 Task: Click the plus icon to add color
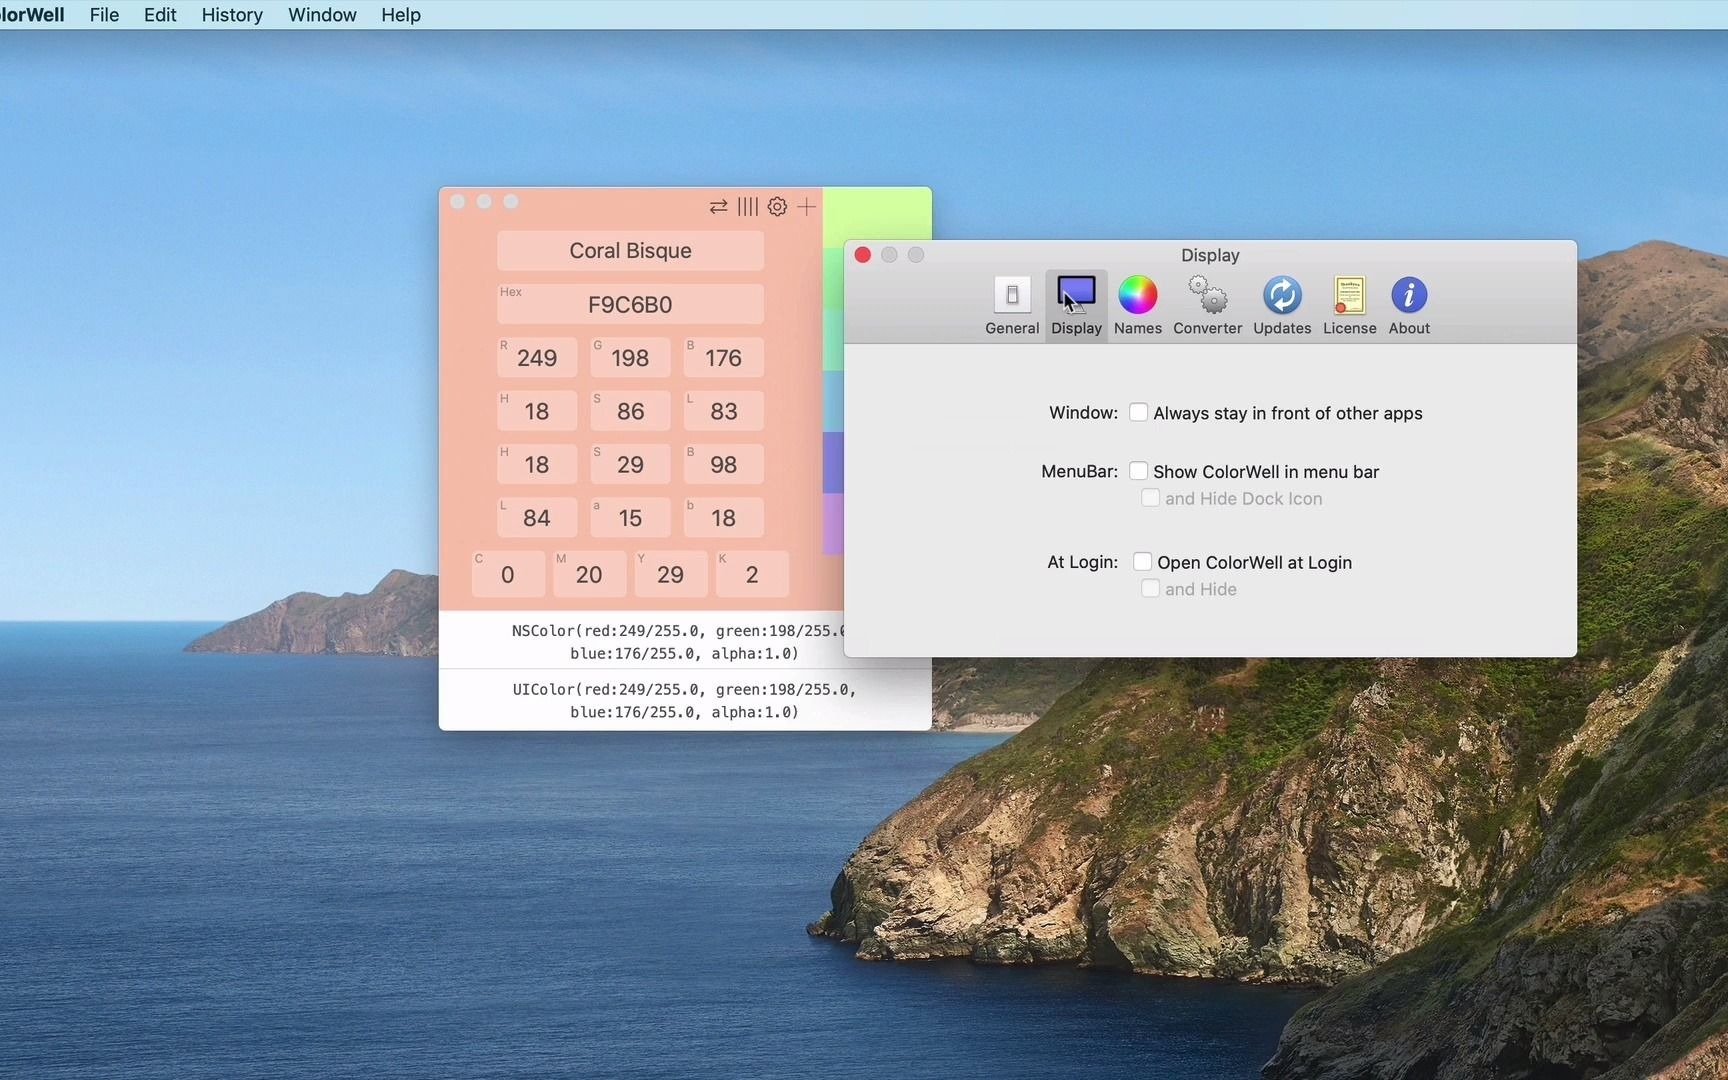pos(806,207)
